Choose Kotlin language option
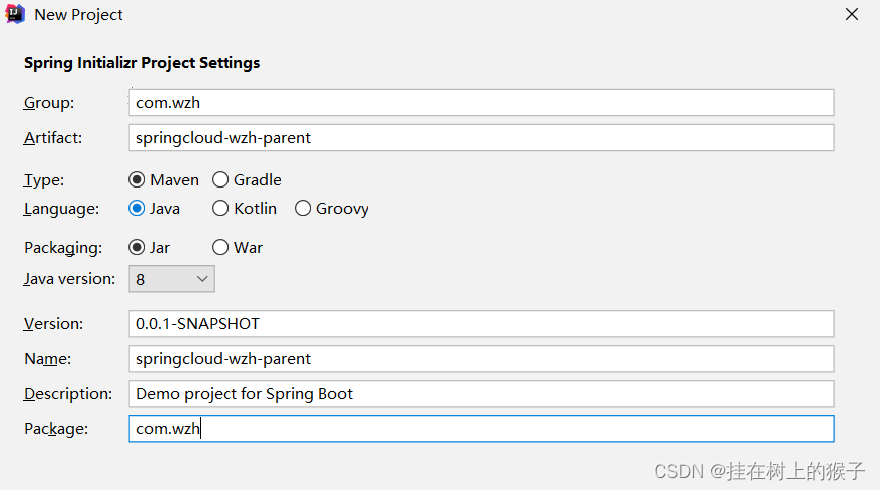 pos(220,209)
